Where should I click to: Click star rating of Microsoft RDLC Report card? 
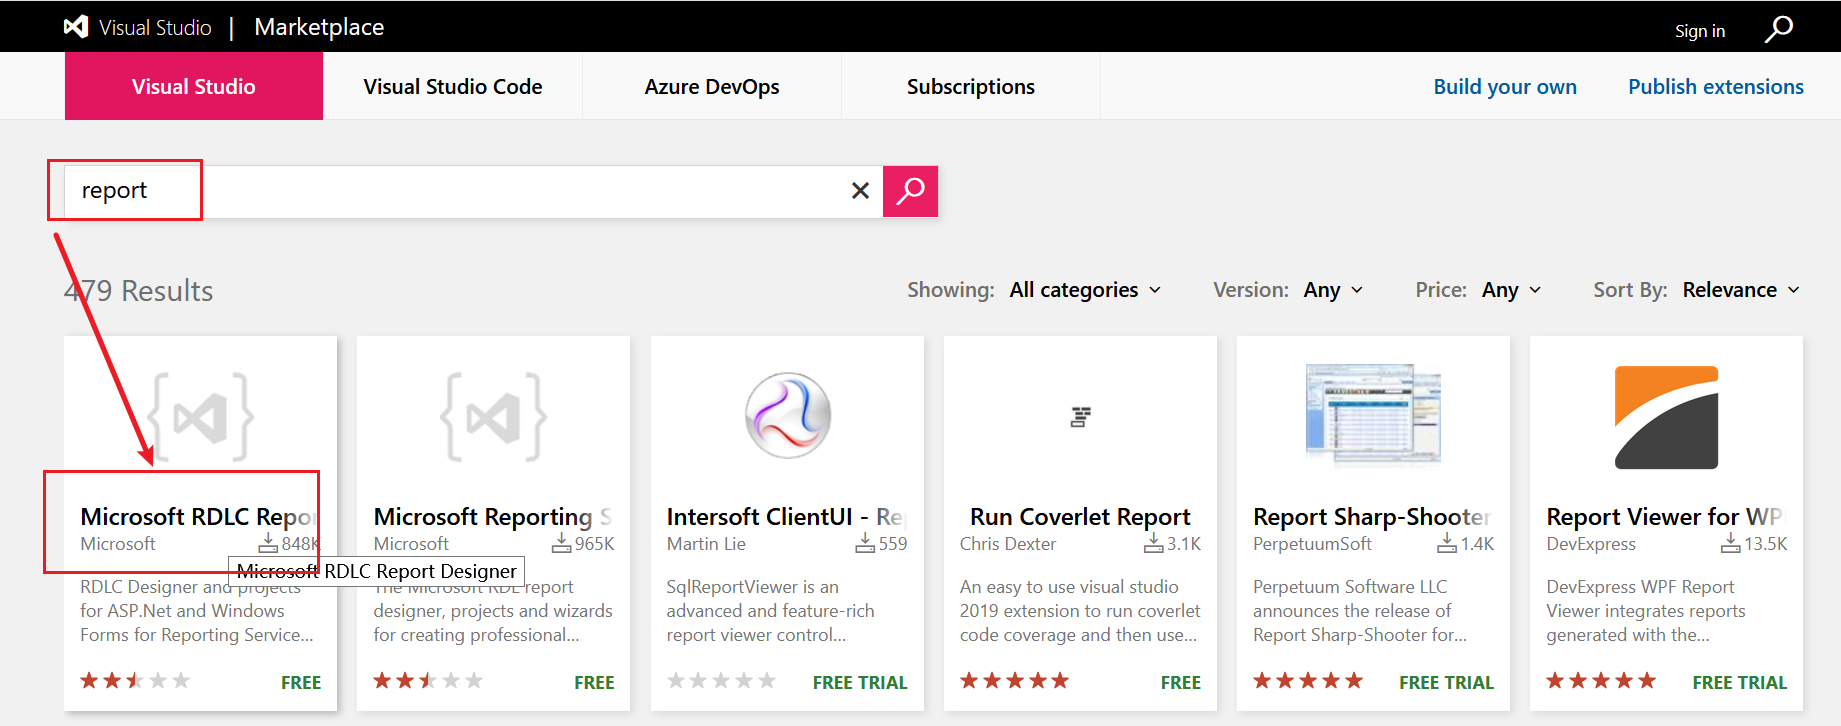[x=135, y=681]
